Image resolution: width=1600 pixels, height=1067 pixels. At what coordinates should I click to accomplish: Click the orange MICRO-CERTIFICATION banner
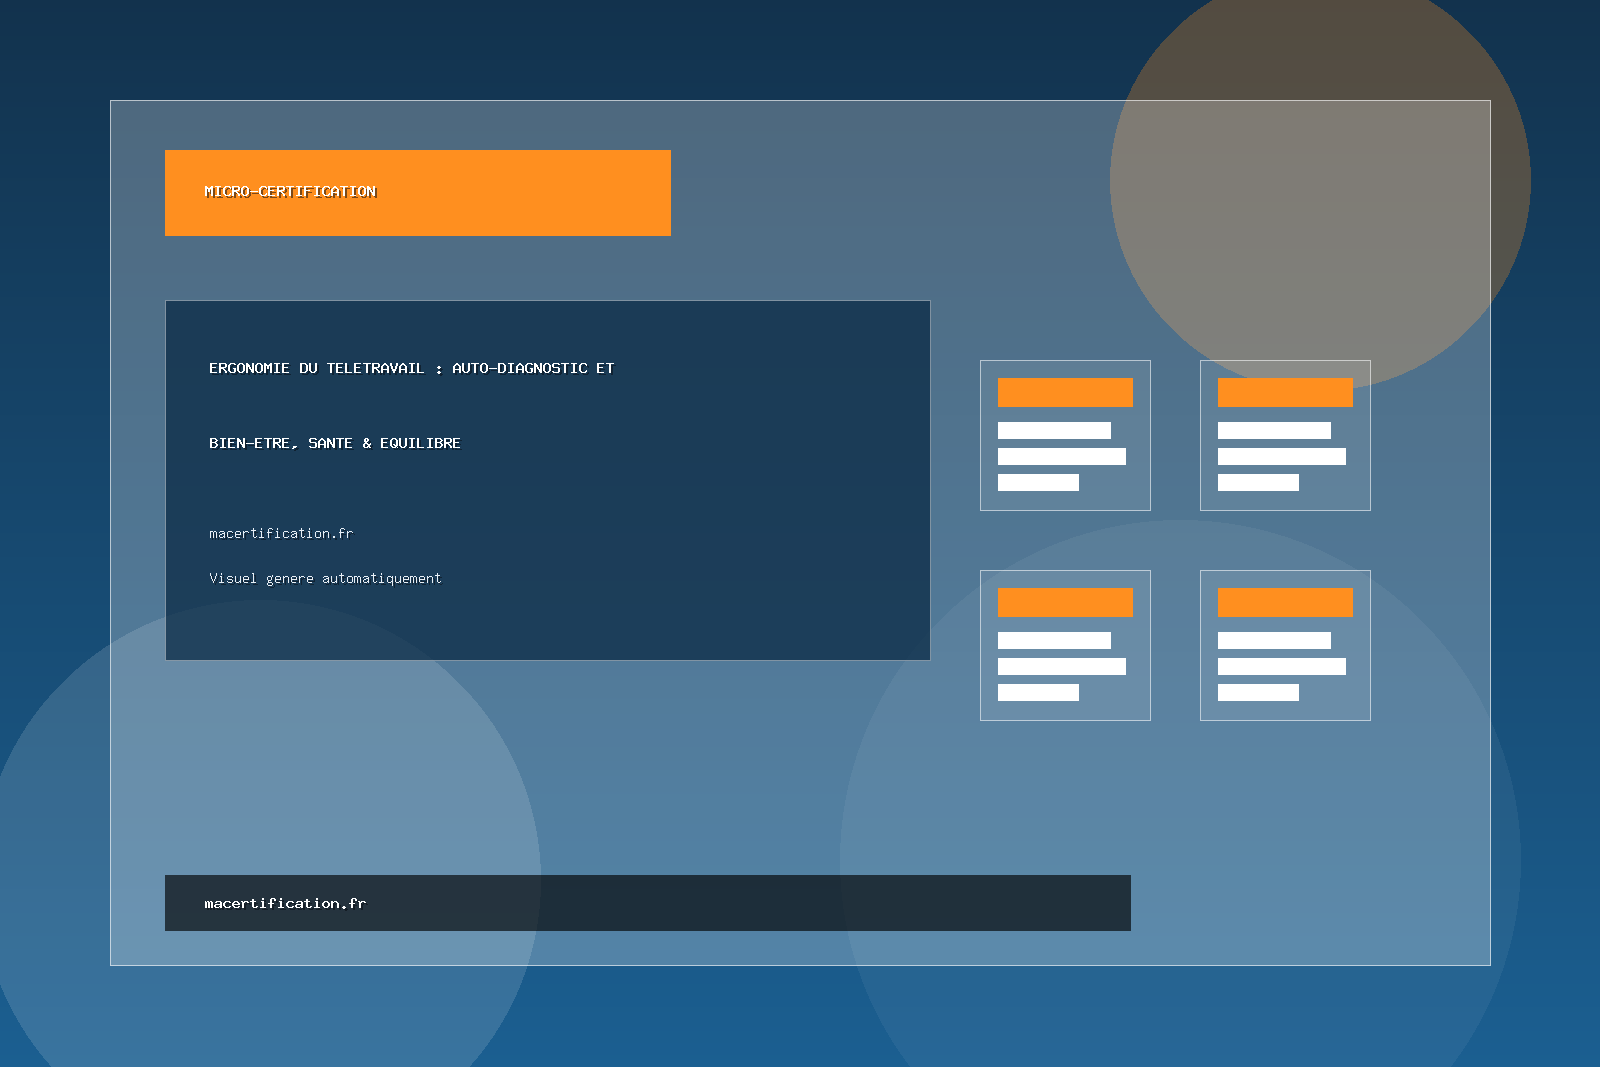417,193
